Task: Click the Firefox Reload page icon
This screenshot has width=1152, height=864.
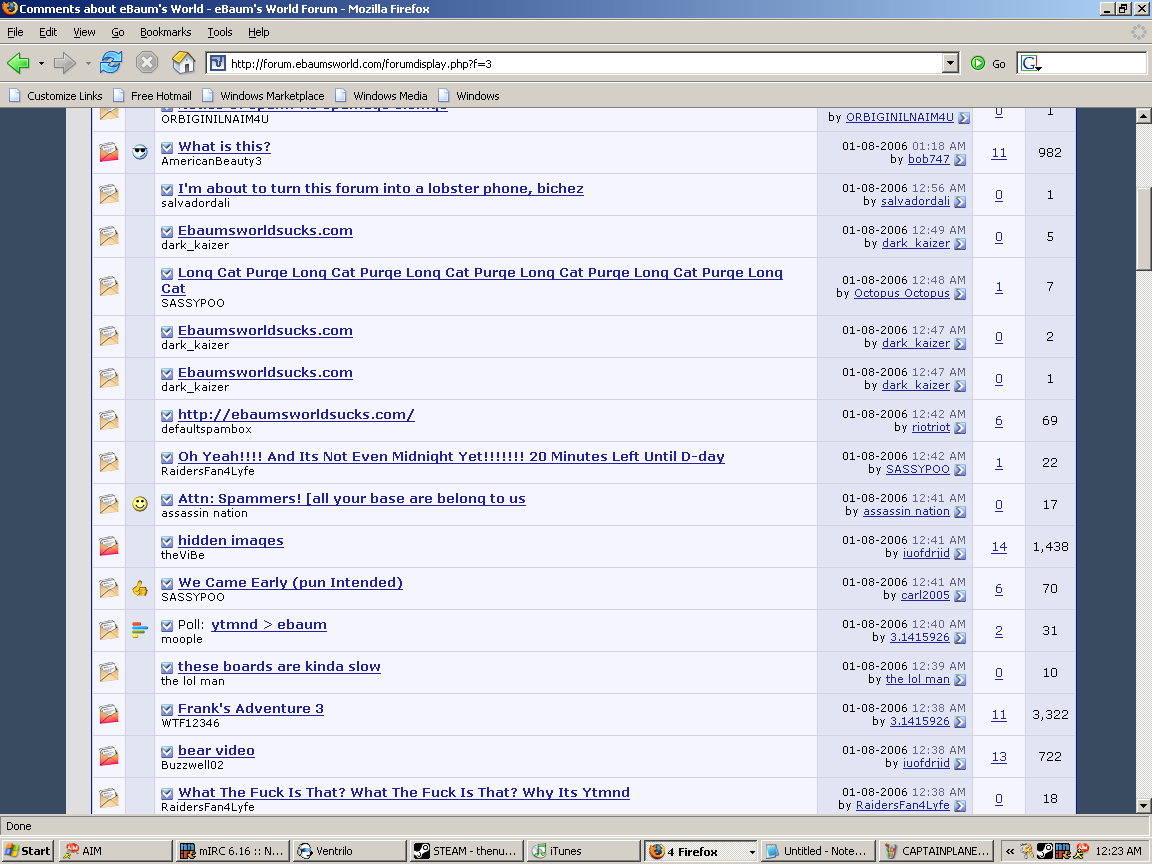Action: click(110, 63)
